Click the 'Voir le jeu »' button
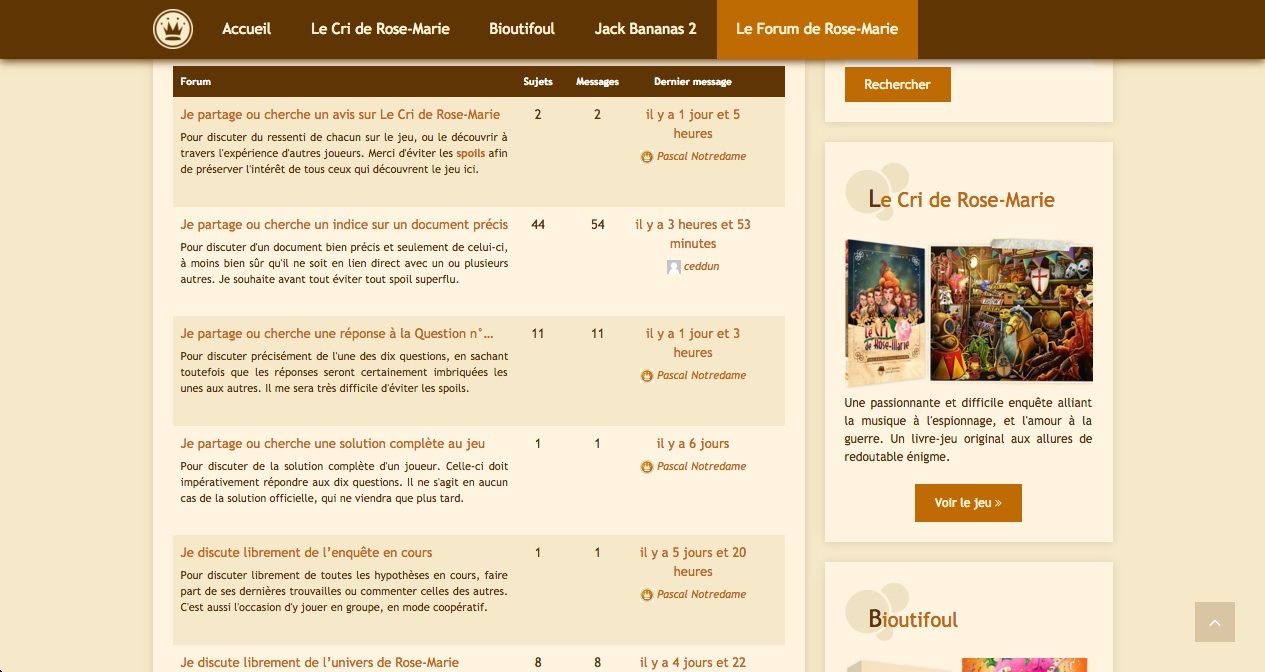The width and height of the screenshot is (1265, 672). 968,503
